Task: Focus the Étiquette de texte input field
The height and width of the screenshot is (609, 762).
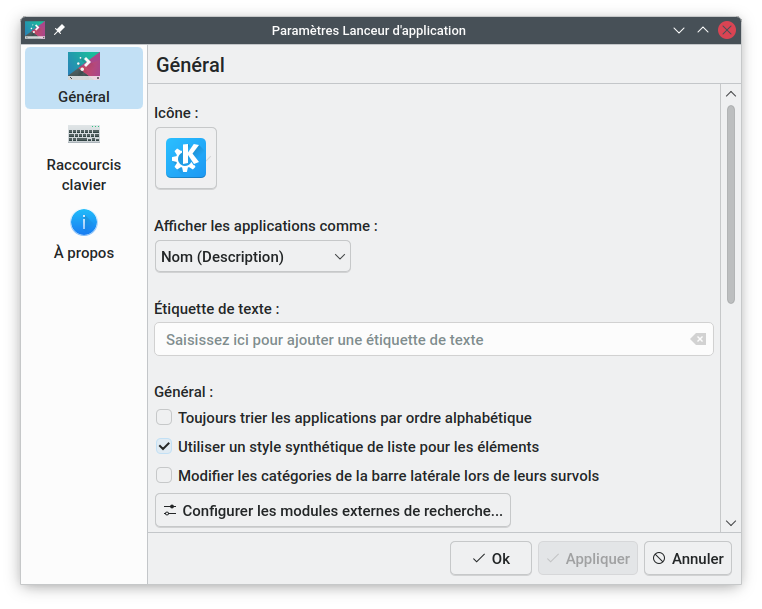Action: click(x=433, y=339)
